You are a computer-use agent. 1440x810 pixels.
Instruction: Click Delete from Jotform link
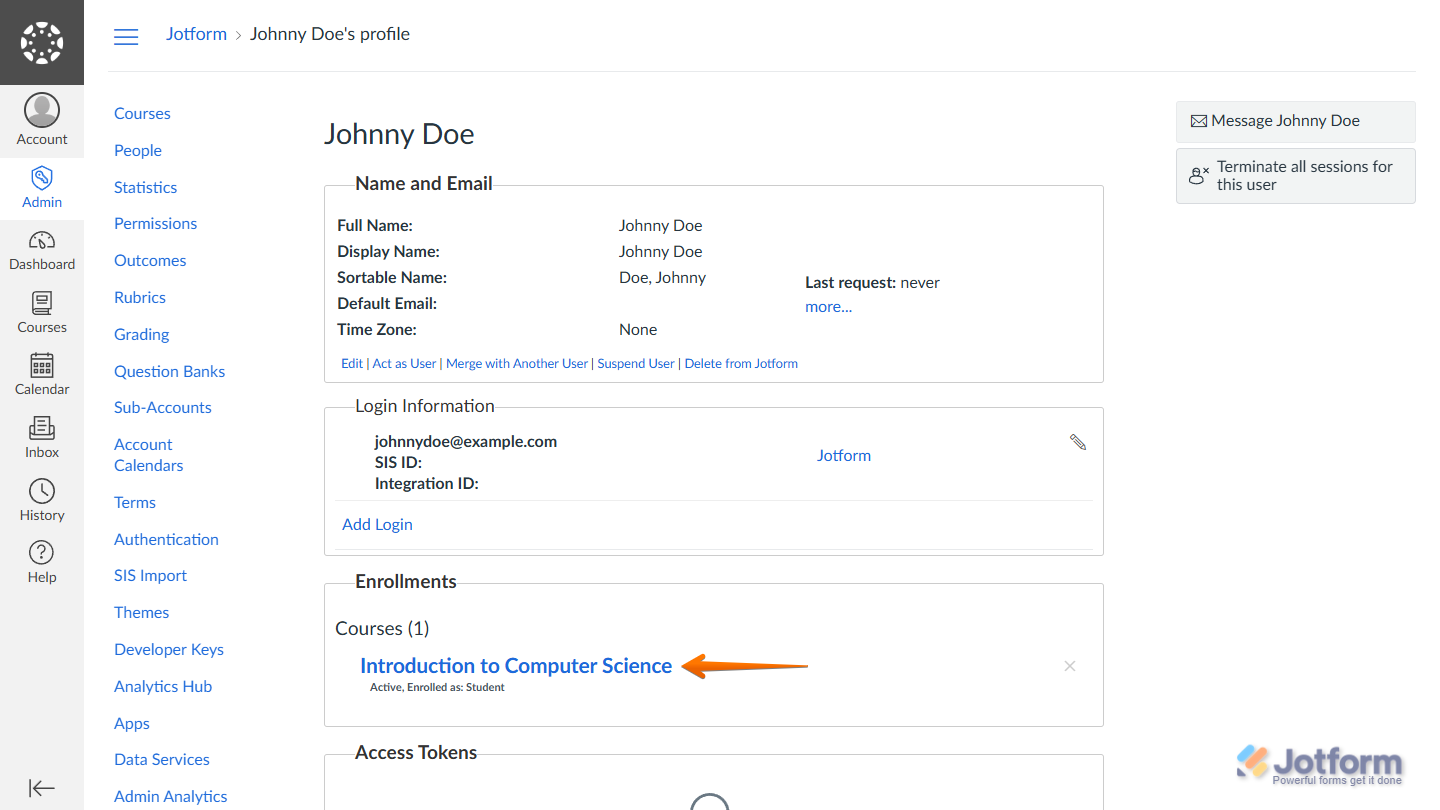(x=741, y=364)
